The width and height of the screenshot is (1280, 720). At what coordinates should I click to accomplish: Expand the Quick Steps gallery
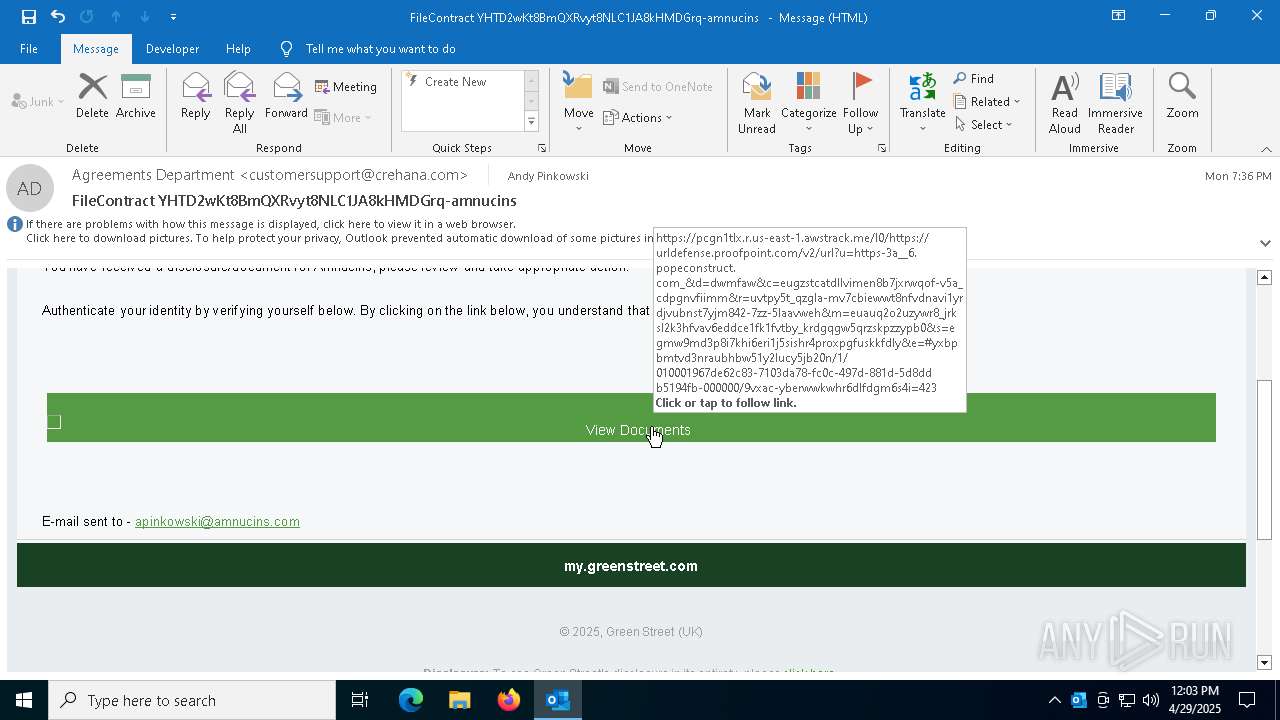(531, 121)
